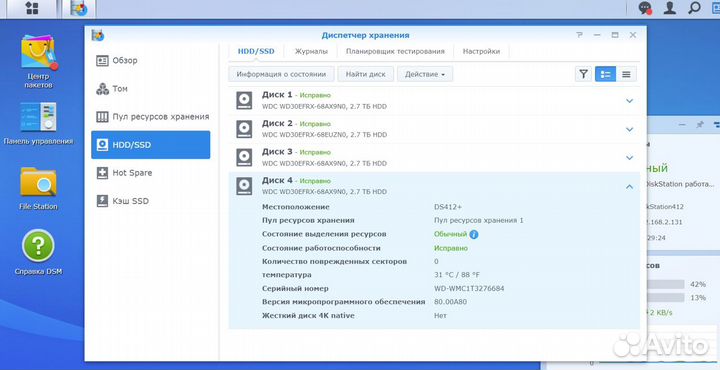Expand Диск 1 details chevron
The image size is (720, 370).
[x=630, y=101]
